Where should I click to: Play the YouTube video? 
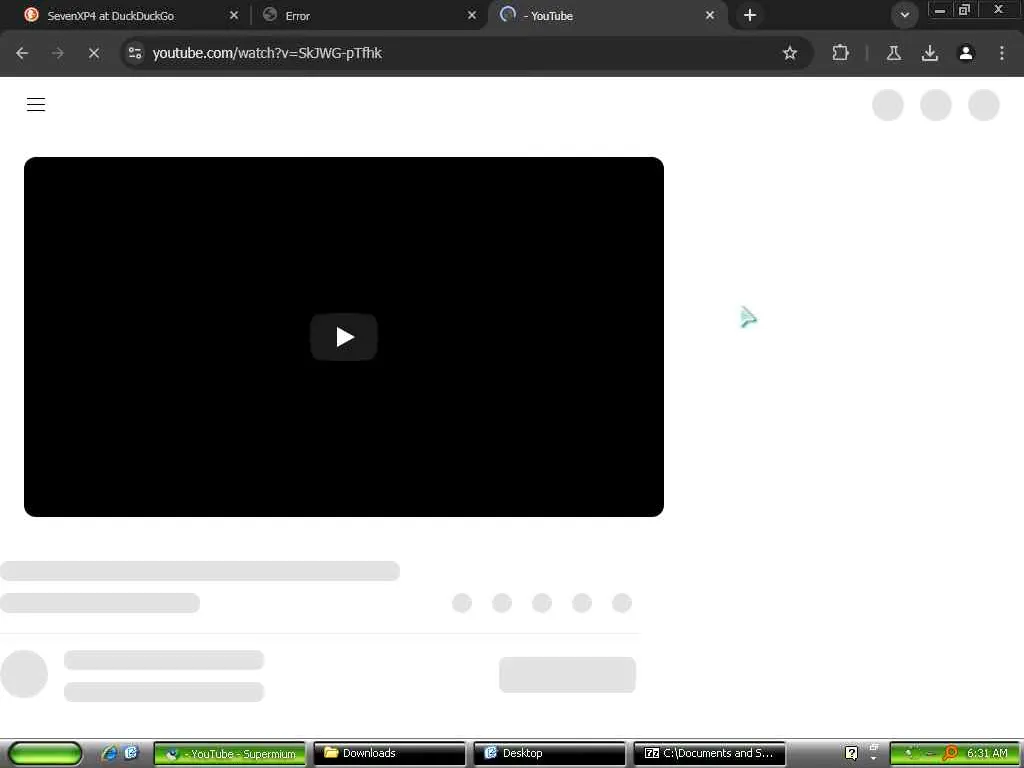344,337
